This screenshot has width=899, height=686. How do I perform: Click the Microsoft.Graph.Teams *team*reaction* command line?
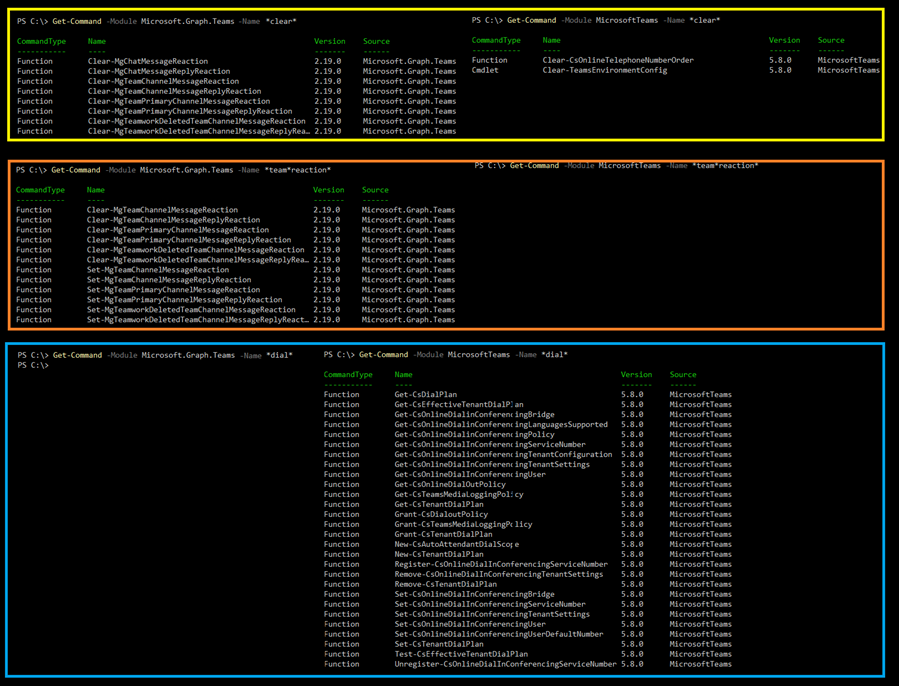(x=173, y=170)
